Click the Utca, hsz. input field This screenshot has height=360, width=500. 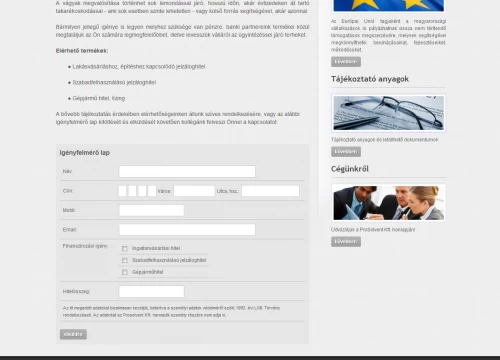tap(270, 191)
